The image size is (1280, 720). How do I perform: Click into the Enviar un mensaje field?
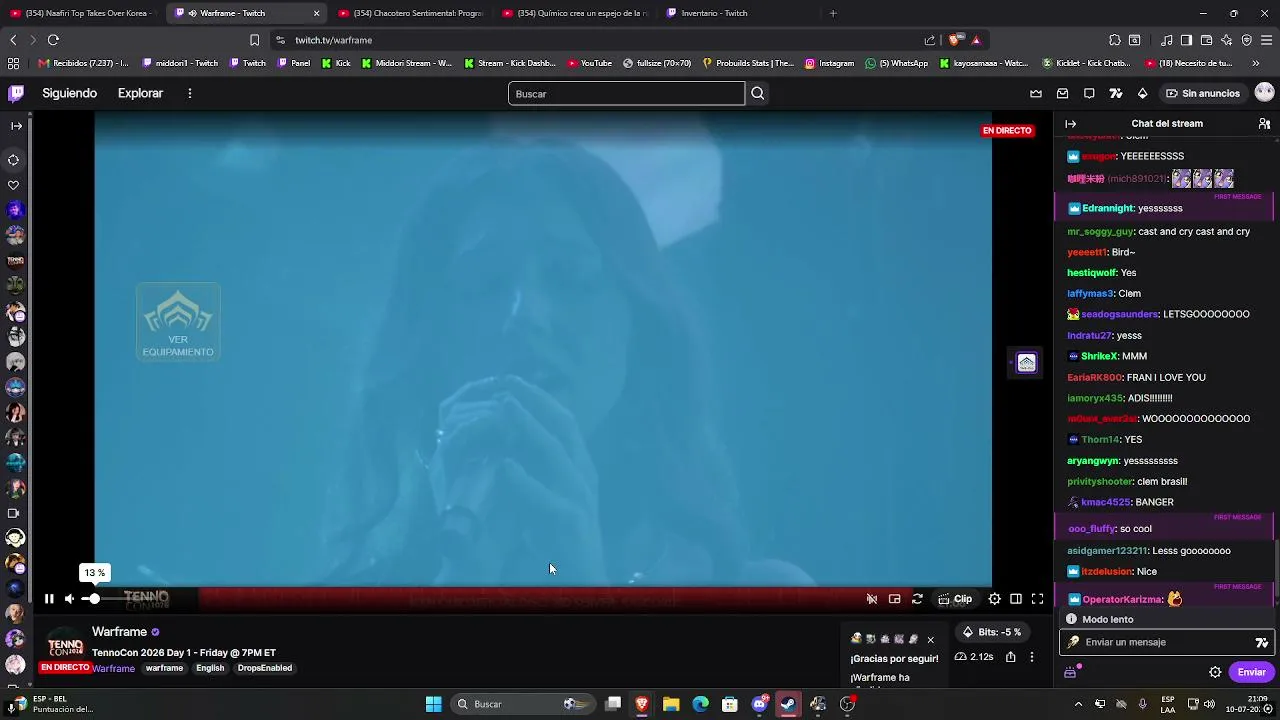click(x=1166, y=642)
